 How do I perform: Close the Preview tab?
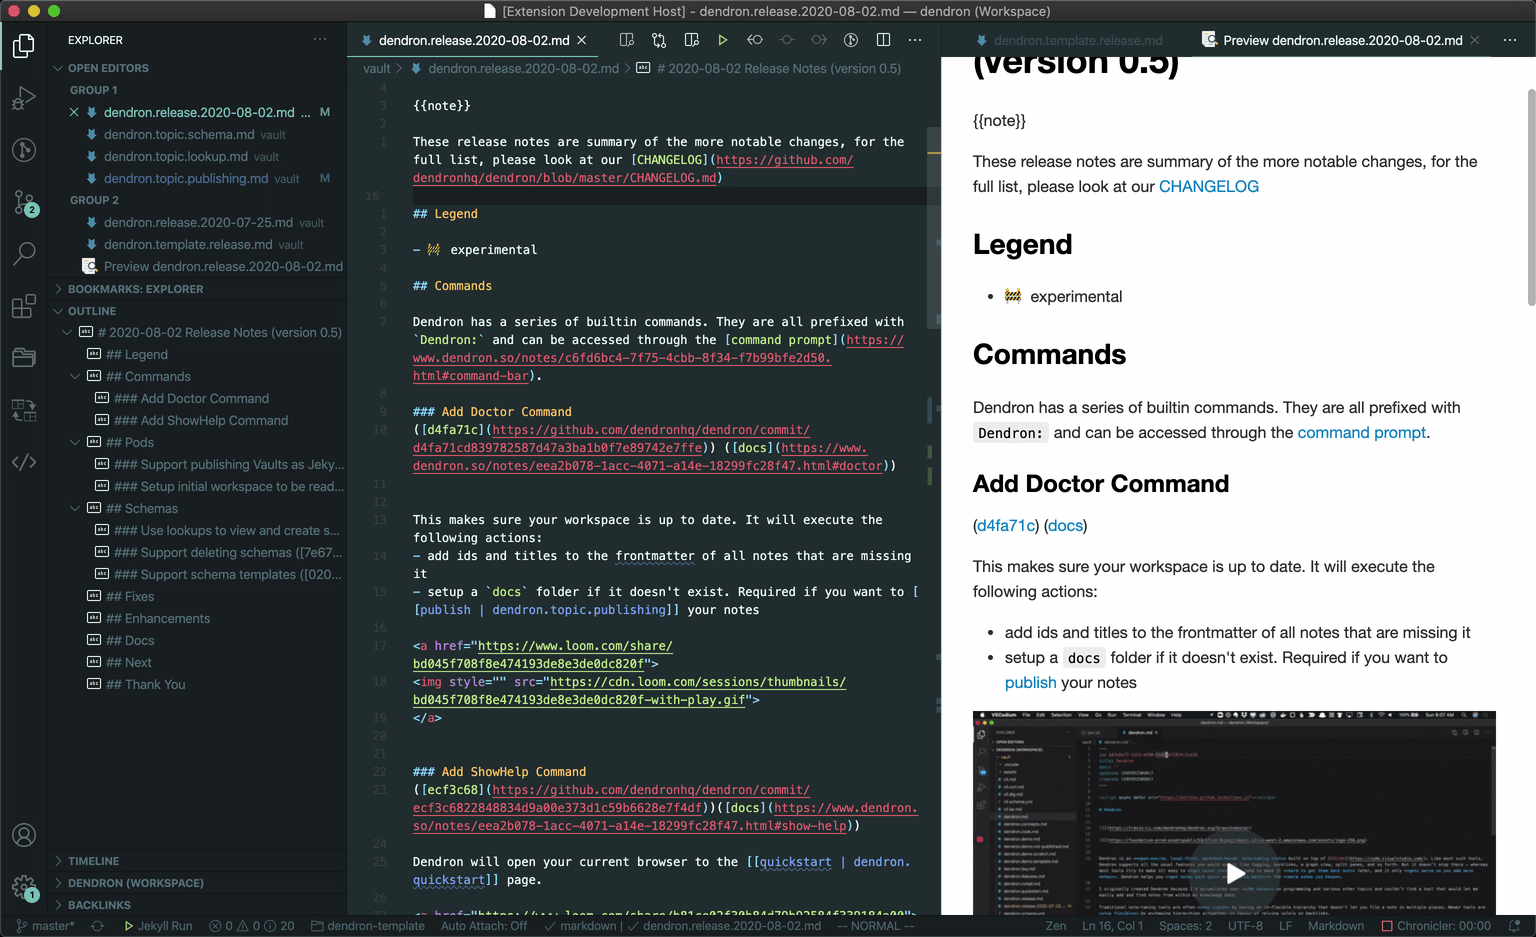pos(1475,40)
